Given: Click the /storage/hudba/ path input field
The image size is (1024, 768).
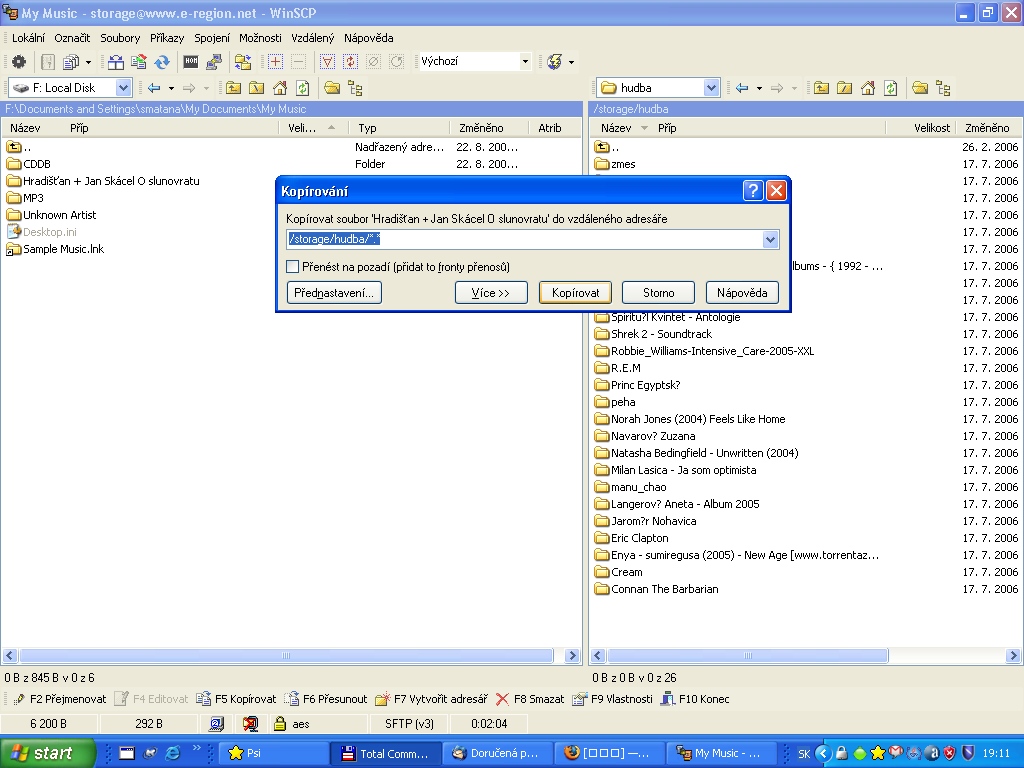Looking at the screenshot, I should point(522,240).
